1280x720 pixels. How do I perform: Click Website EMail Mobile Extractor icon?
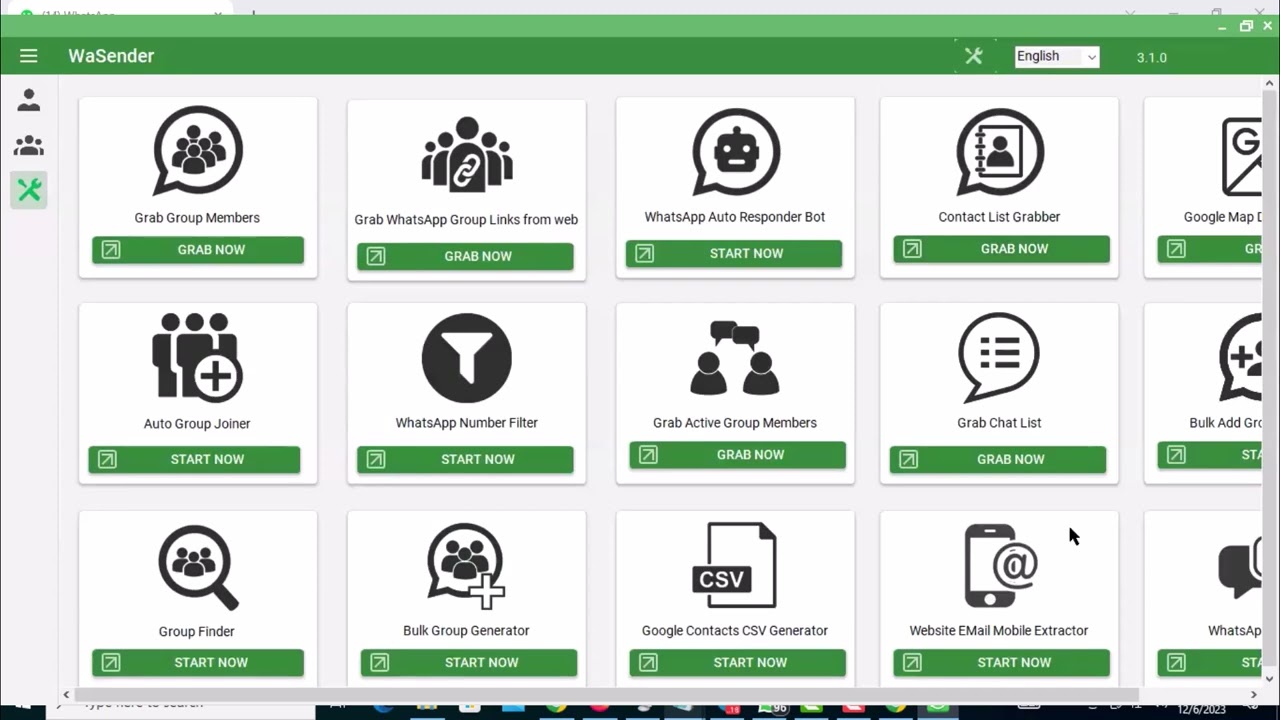point(1000,566)
